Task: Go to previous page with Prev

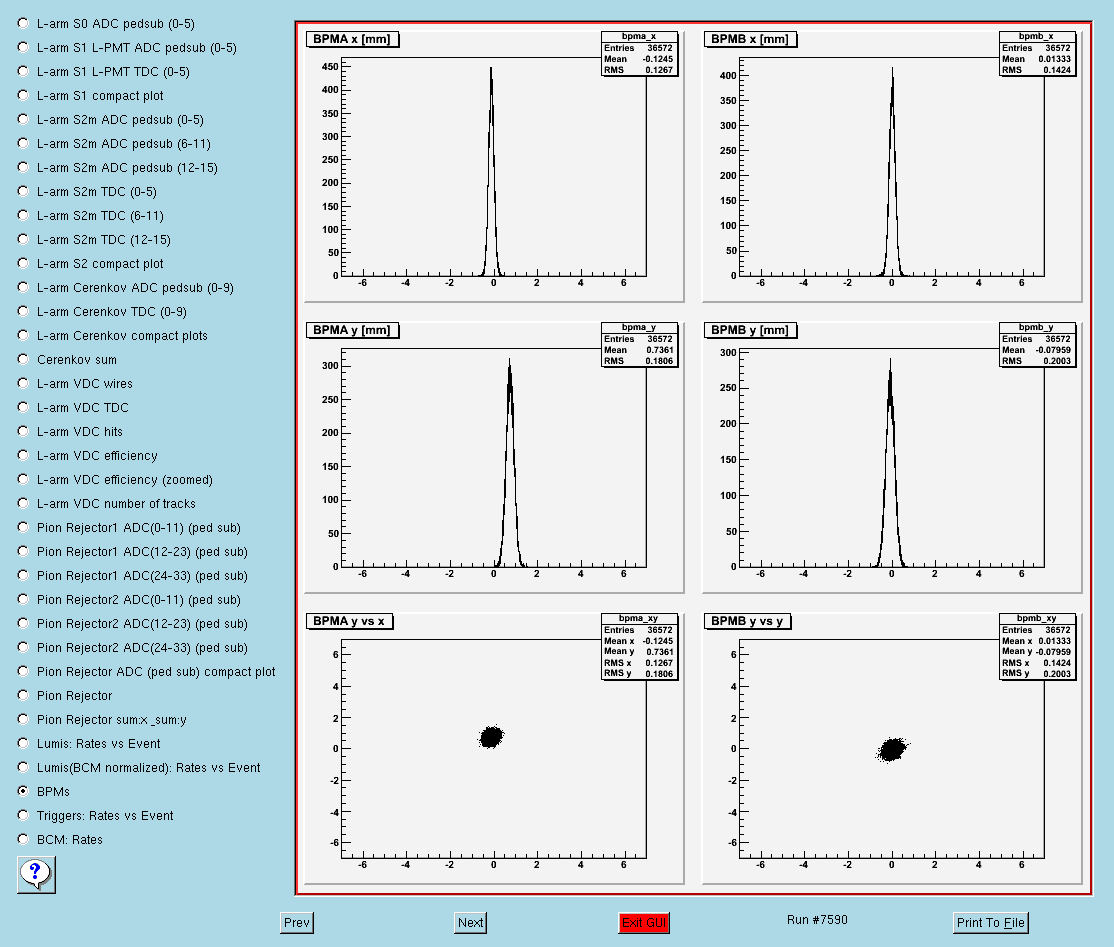Action: click(297, 923)
